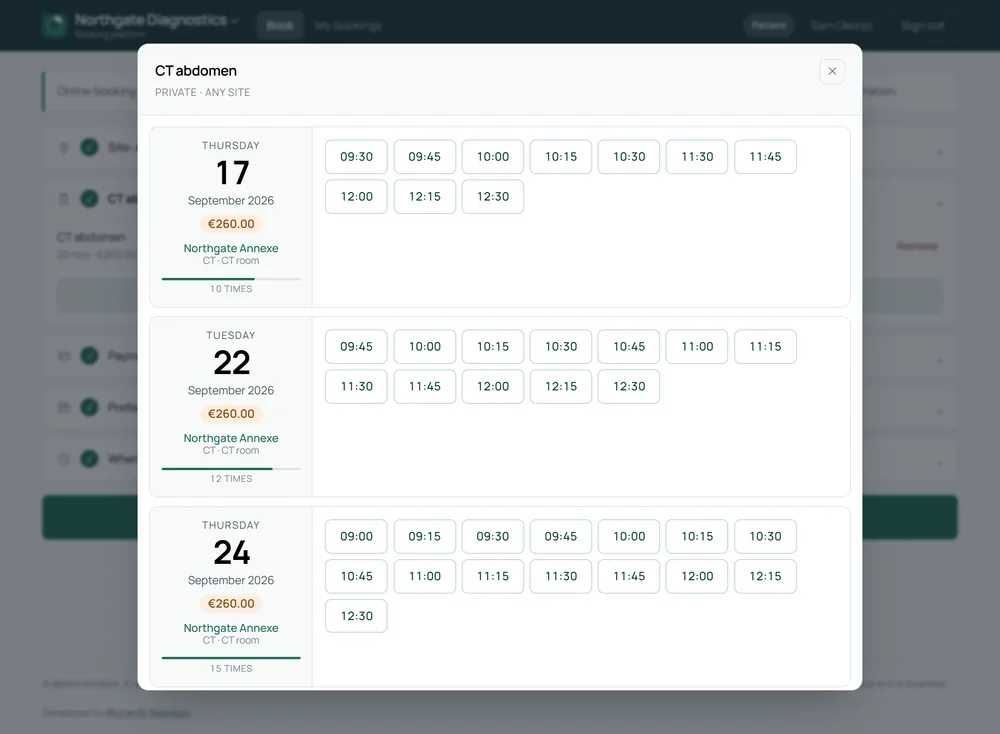Click the €260.00 price badge for Tuesday 22
The width and height of the screenshot is (1000, 734).
(231, 414)
